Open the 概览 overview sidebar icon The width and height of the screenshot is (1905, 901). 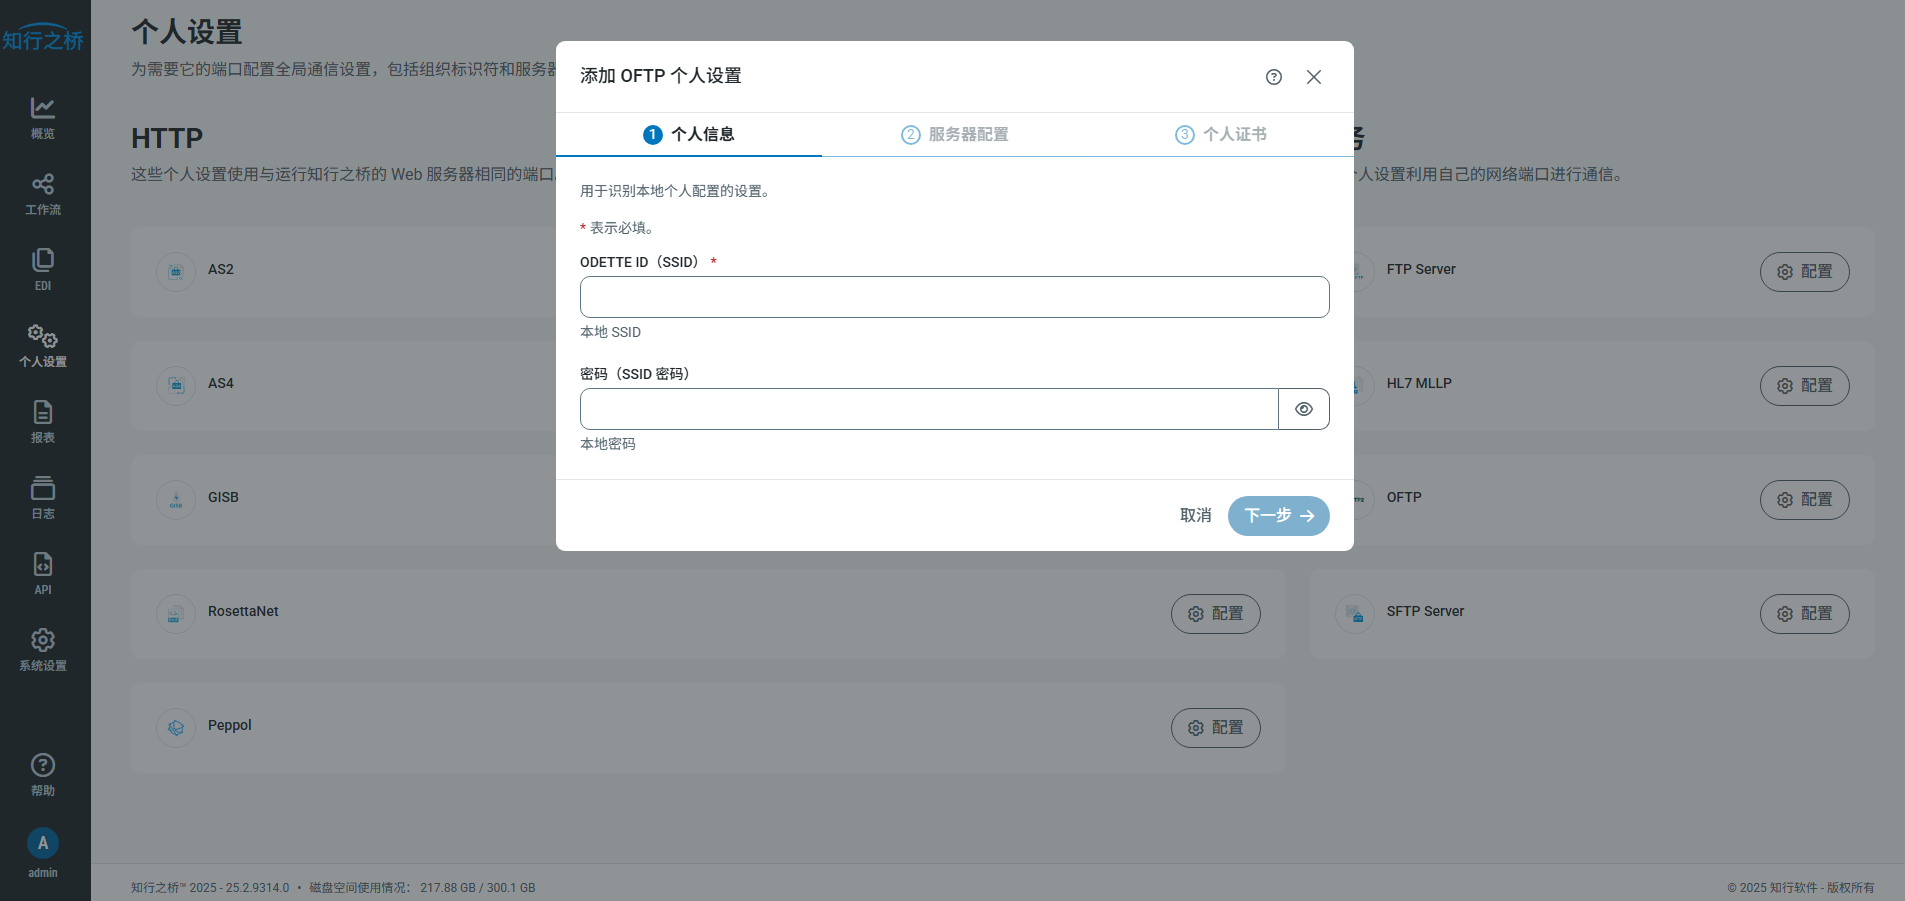click(x=43, y=117)
